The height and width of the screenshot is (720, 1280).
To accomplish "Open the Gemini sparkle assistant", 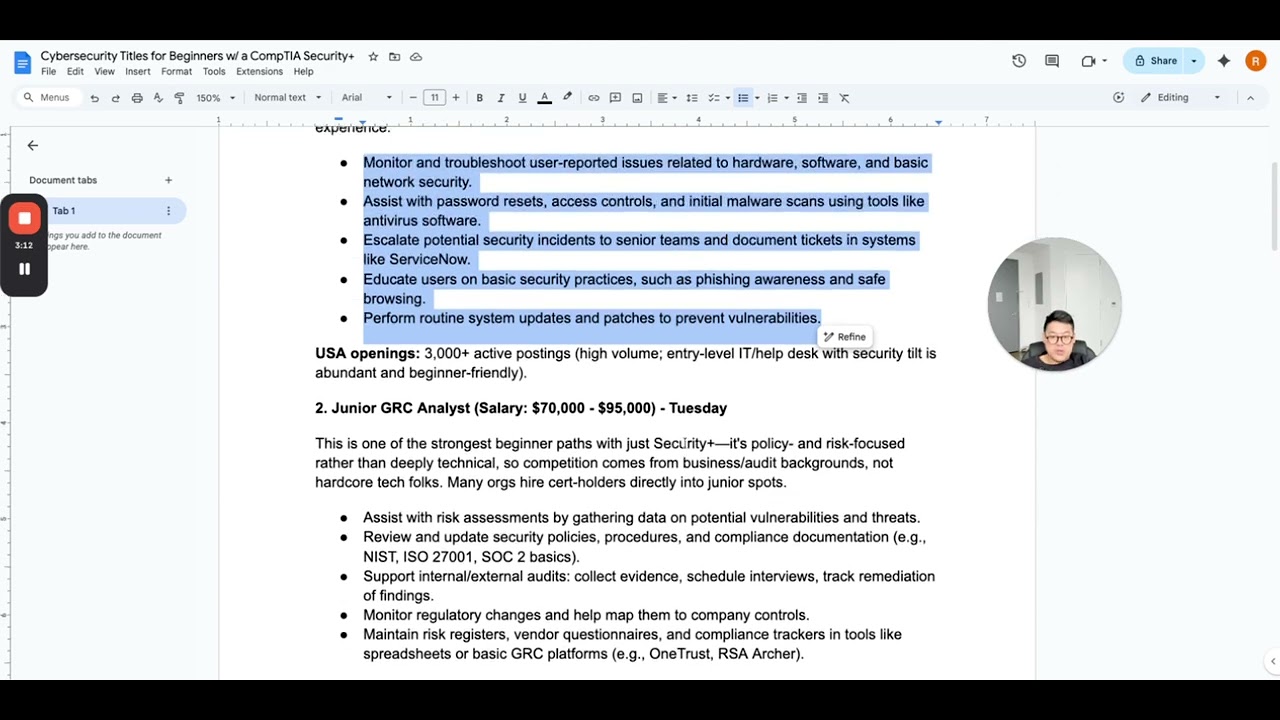I will point(1224,61).
